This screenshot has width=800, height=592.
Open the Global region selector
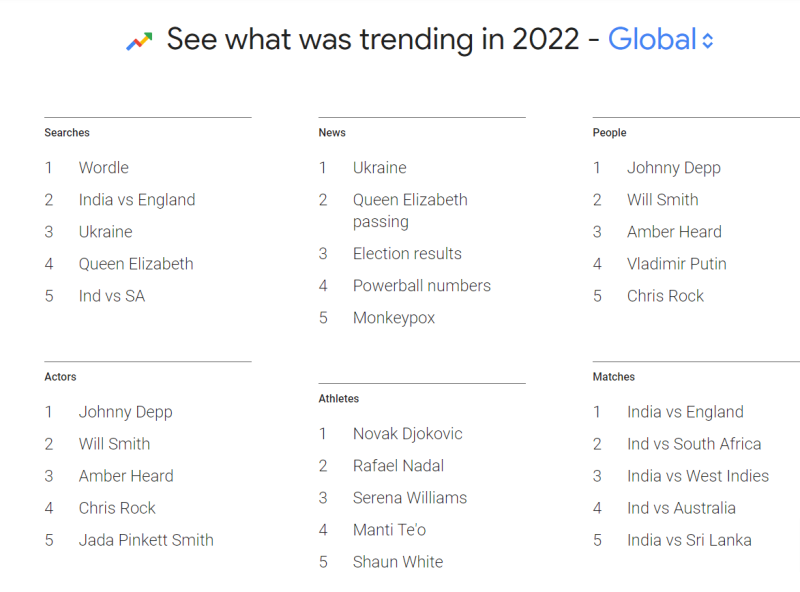[651, 39]
